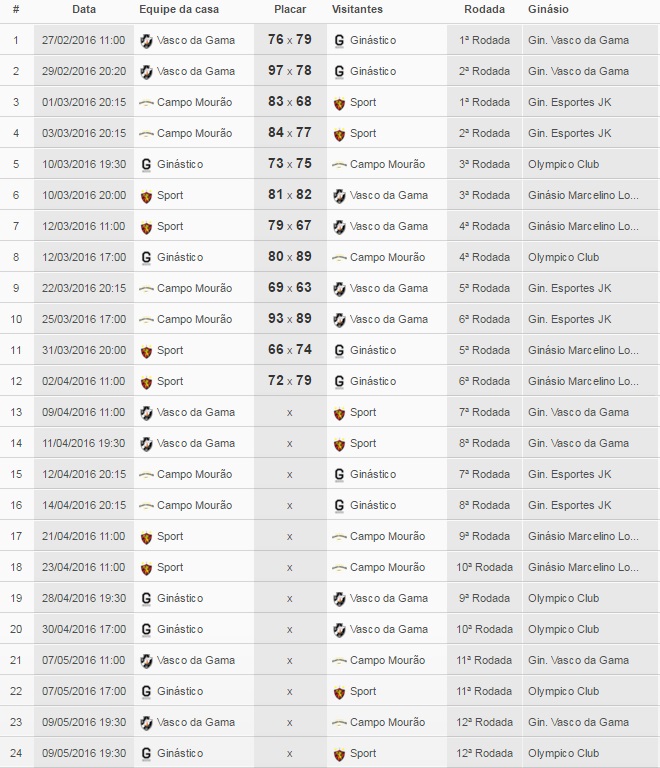
Task: Click home Sport shield icon in game 6
Action: [x=146, y=196]
